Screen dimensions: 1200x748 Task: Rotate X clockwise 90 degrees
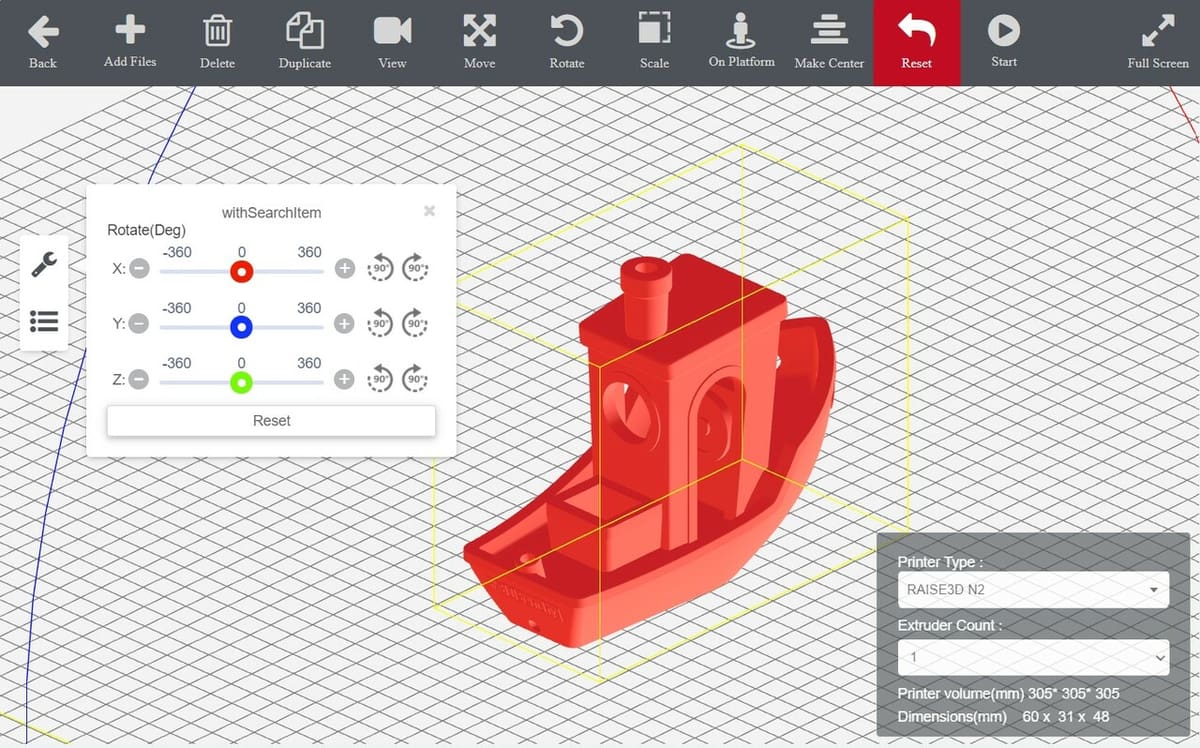coord(416,268)
